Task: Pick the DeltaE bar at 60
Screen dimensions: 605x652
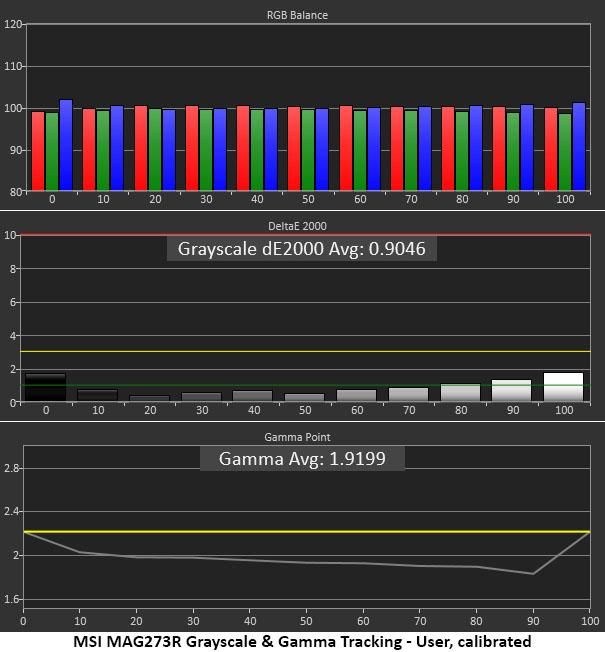Action: [356, 395]
